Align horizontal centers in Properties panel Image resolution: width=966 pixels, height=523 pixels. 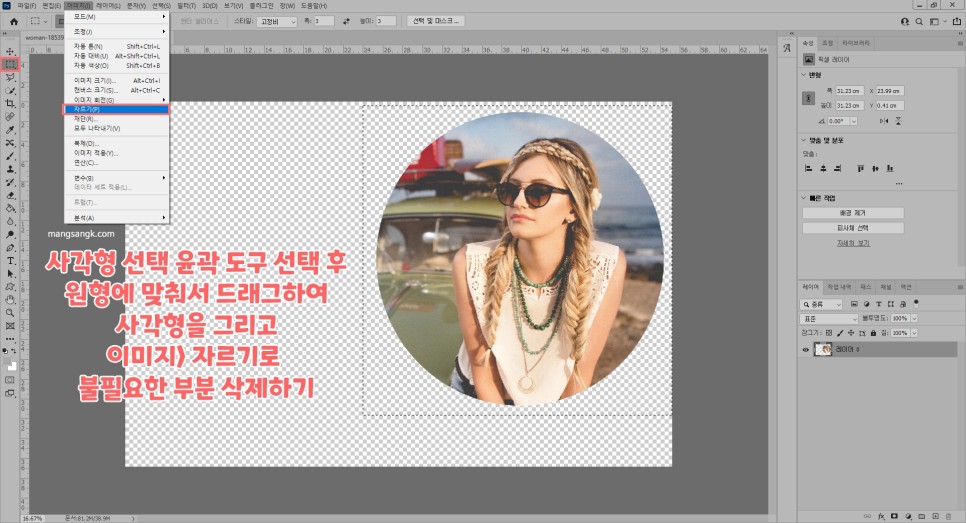pyautogui.click(x=823, y=168)
